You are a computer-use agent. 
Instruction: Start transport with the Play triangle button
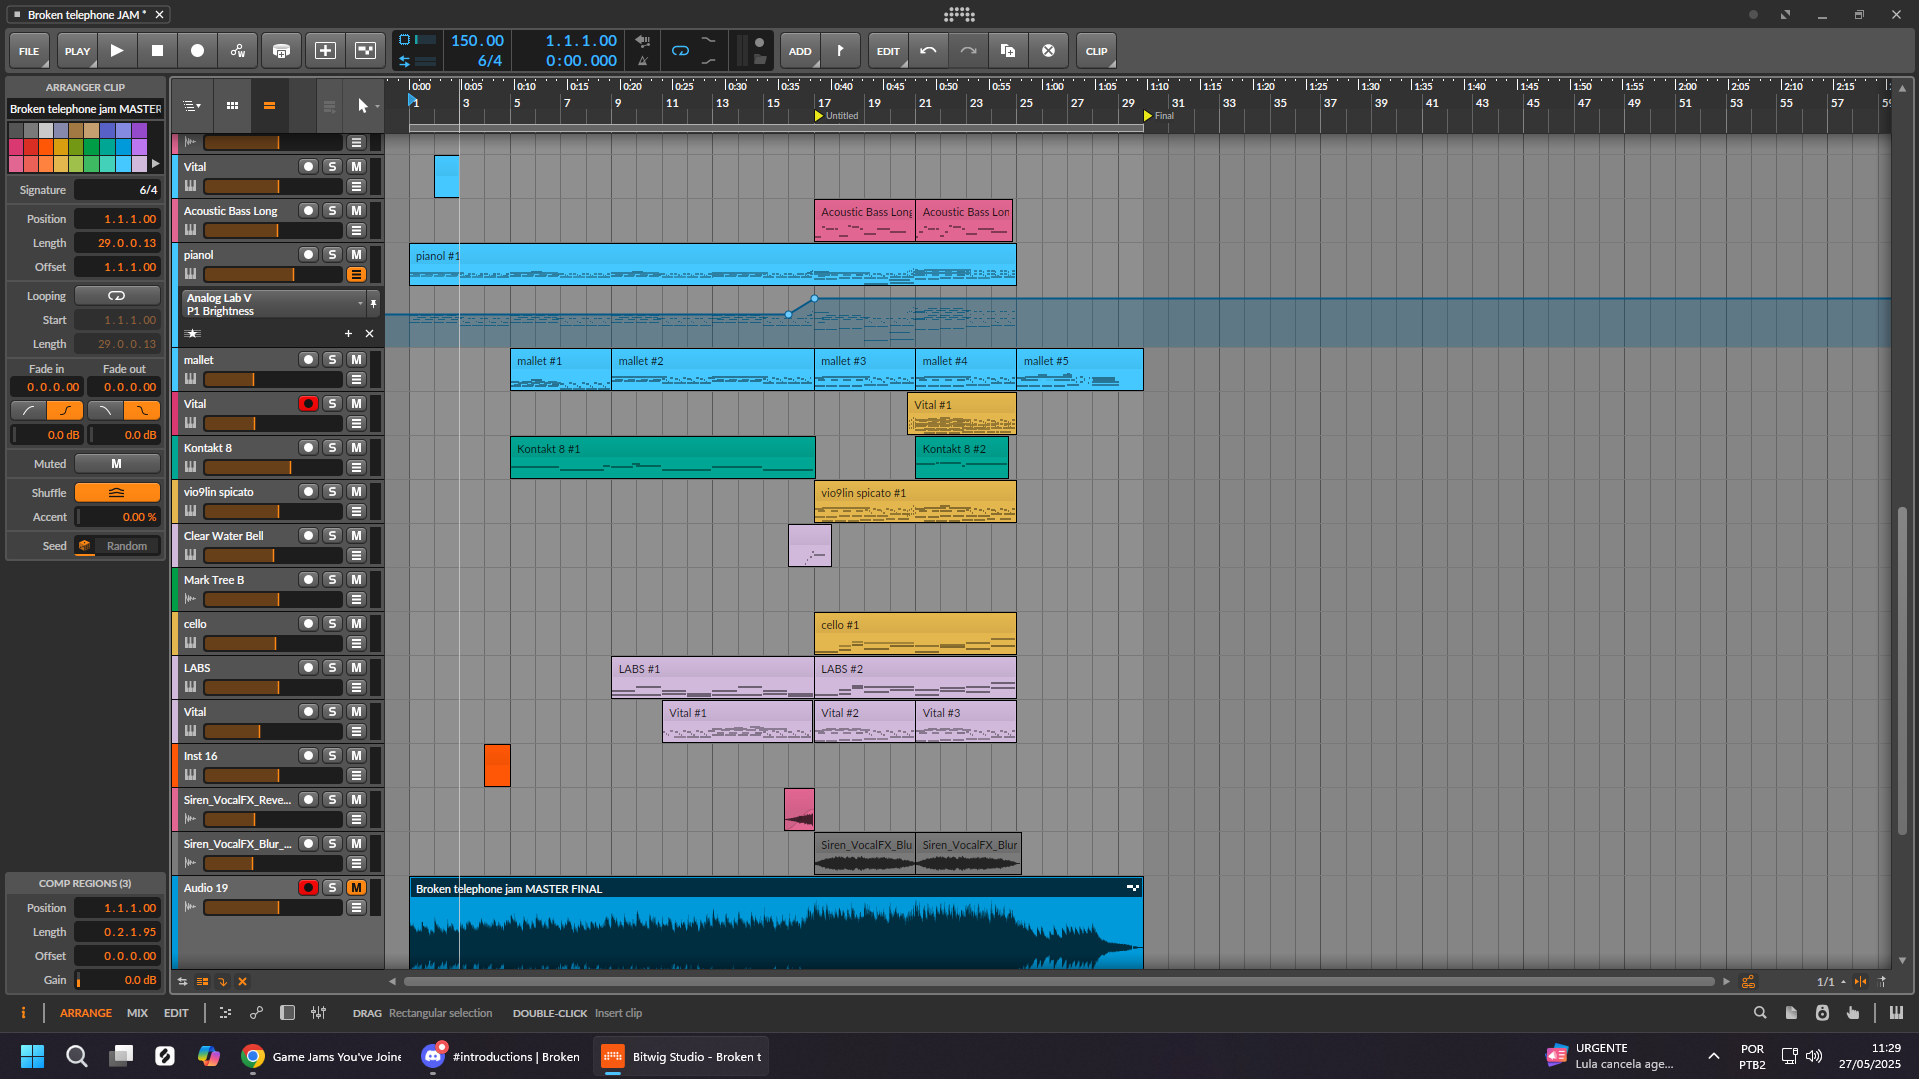pos(117,50)
